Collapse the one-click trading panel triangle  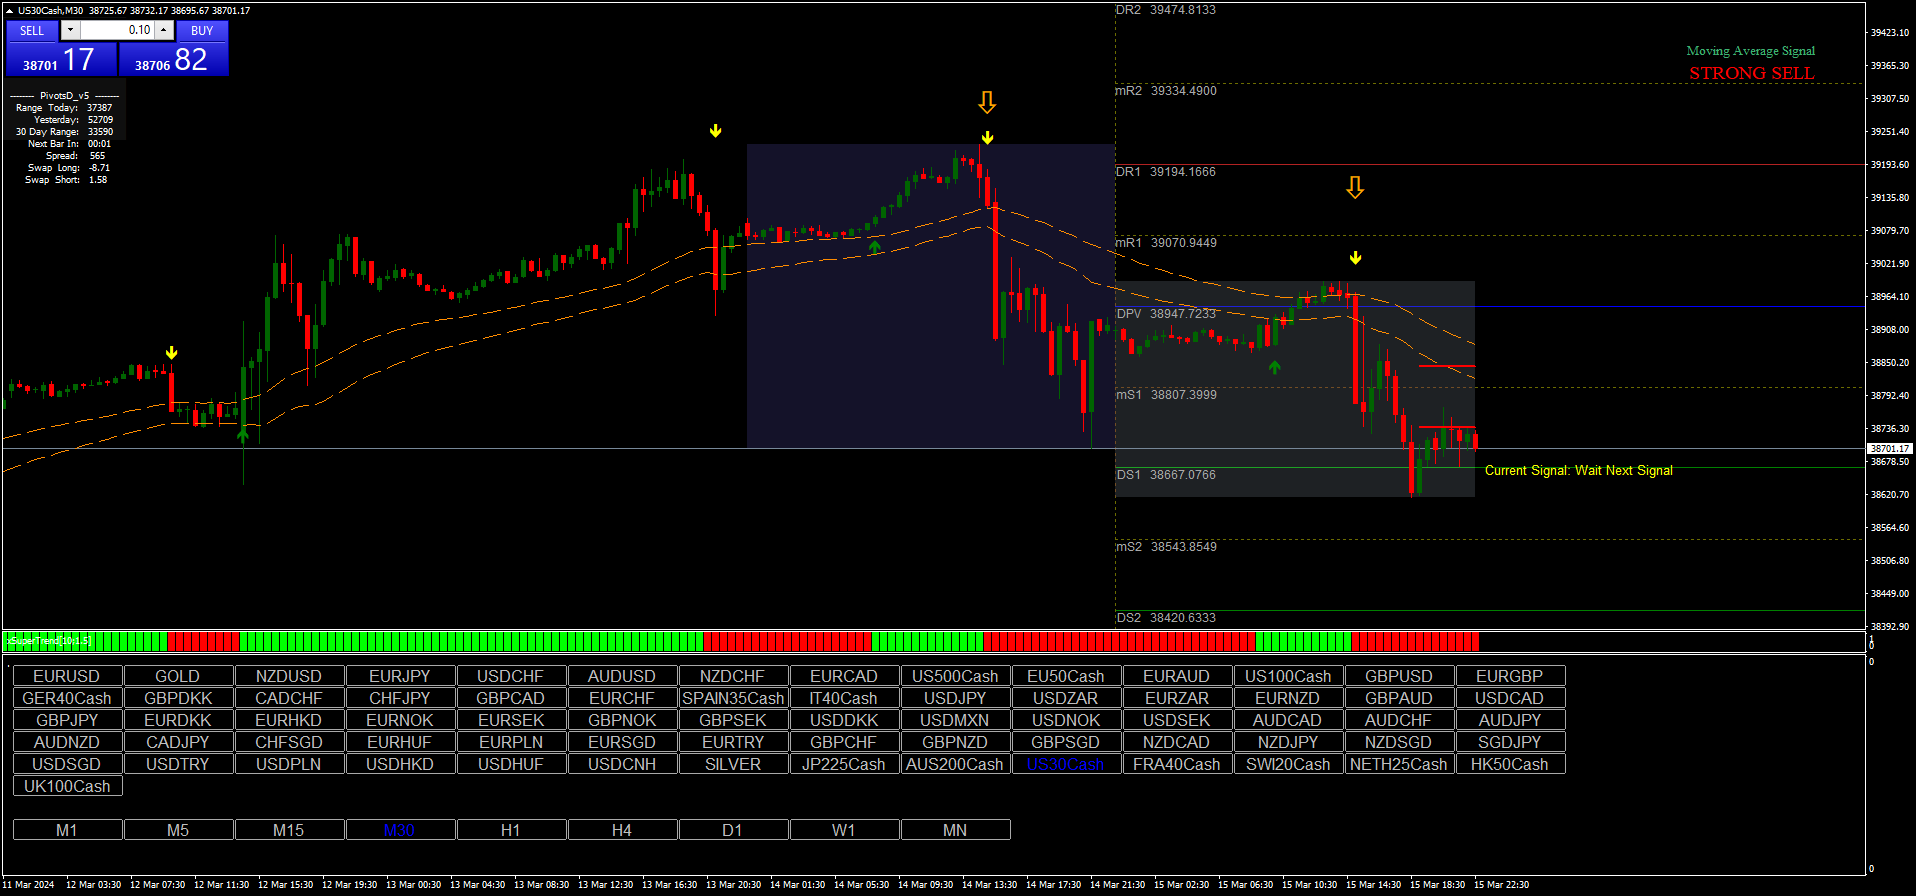(x=9, y=10)
